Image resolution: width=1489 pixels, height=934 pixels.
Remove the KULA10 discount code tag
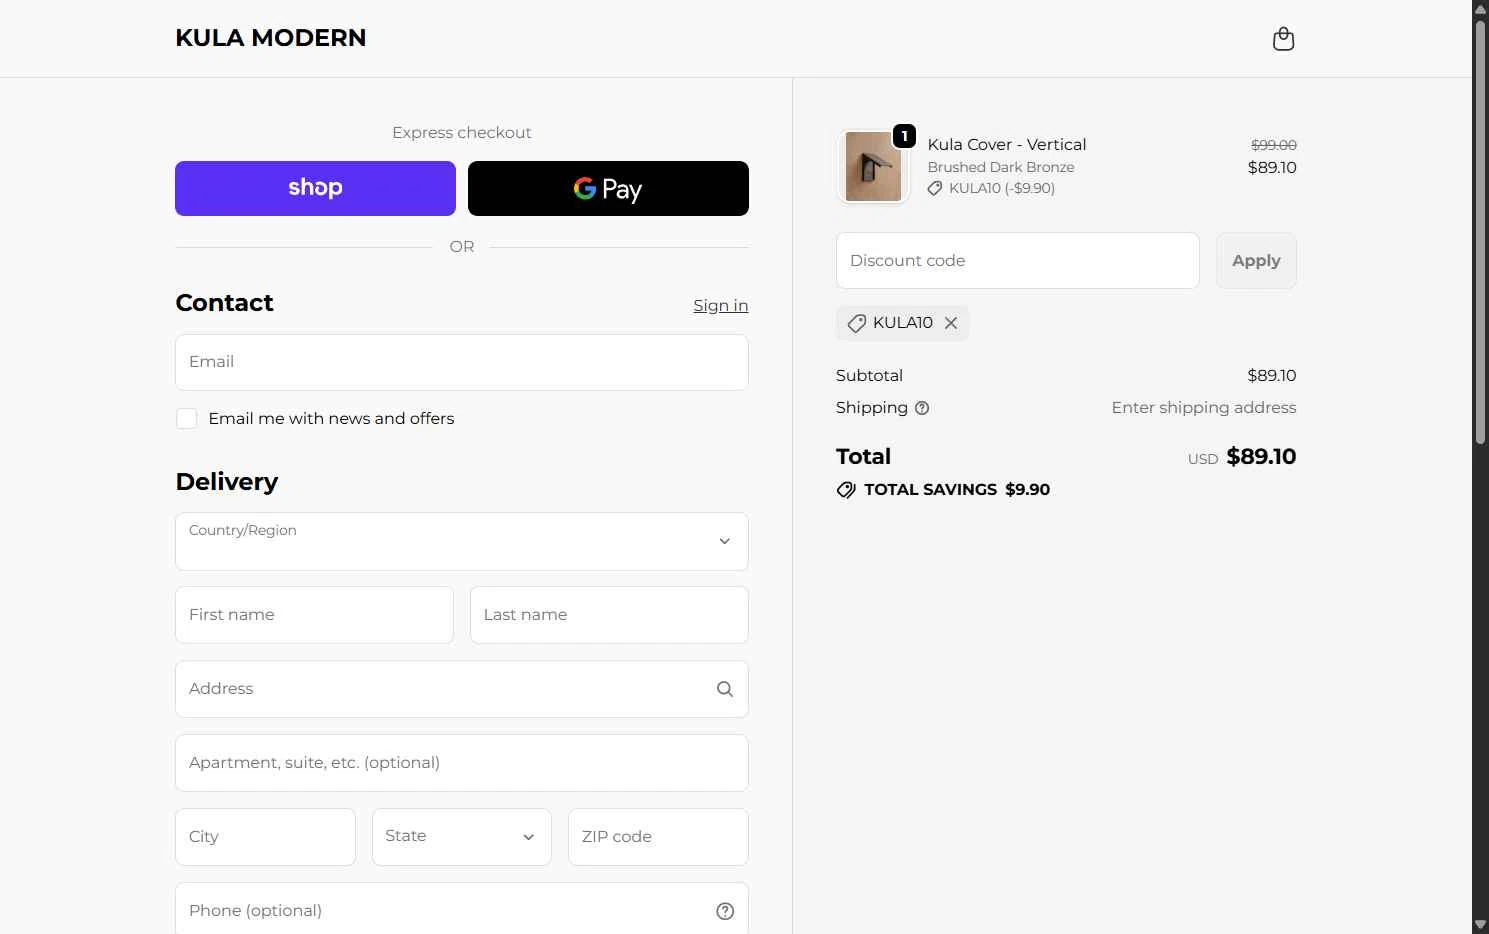coord(951,323)
